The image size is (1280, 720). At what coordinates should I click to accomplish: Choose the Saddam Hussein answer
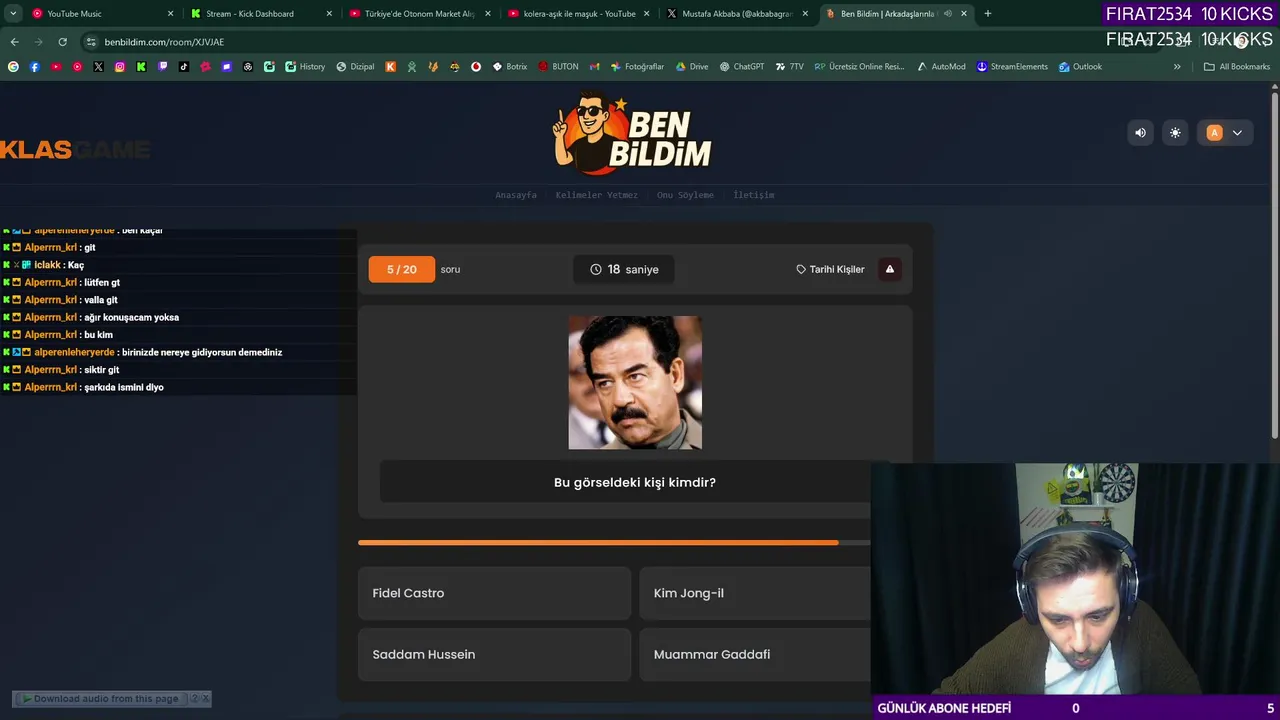494,654
